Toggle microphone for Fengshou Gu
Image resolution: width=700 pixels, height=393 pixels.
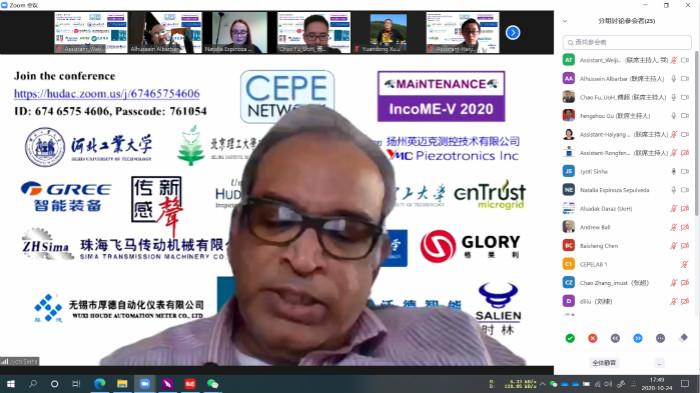click(x=674, y=116)
